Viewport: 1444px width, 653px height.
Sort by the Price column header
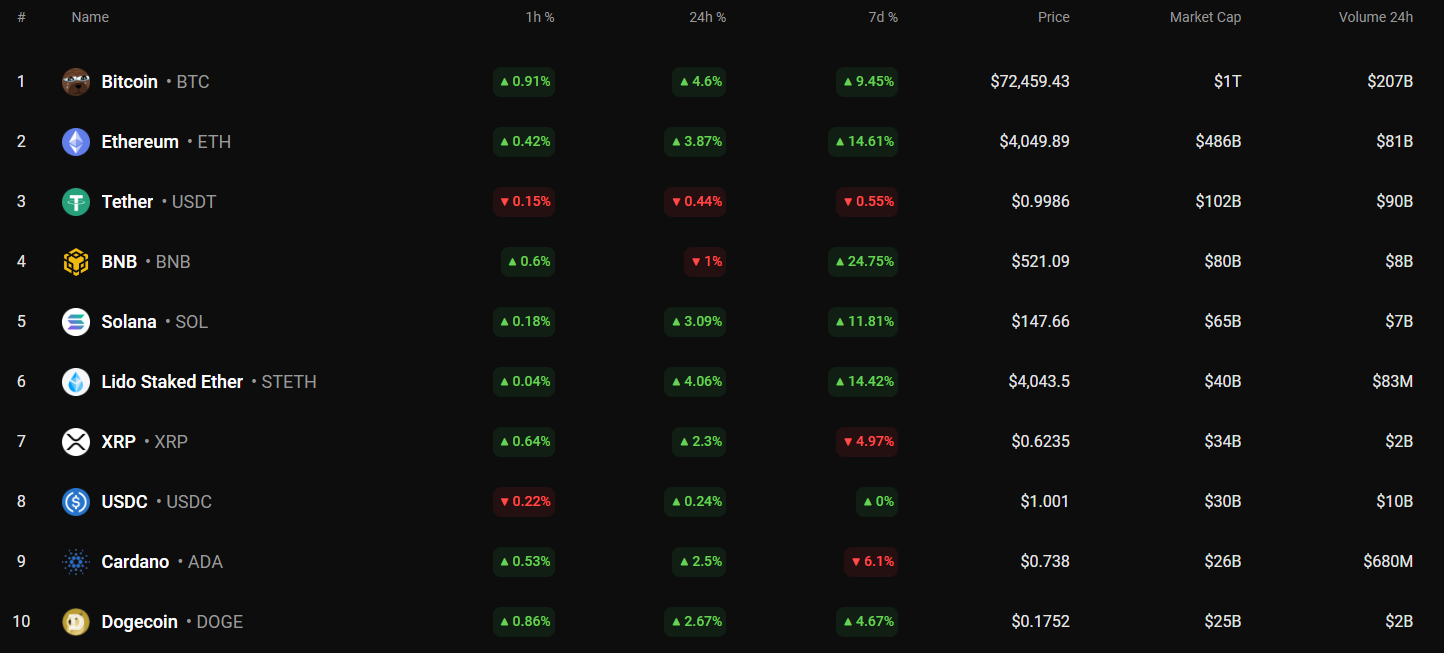[1053, 17]
